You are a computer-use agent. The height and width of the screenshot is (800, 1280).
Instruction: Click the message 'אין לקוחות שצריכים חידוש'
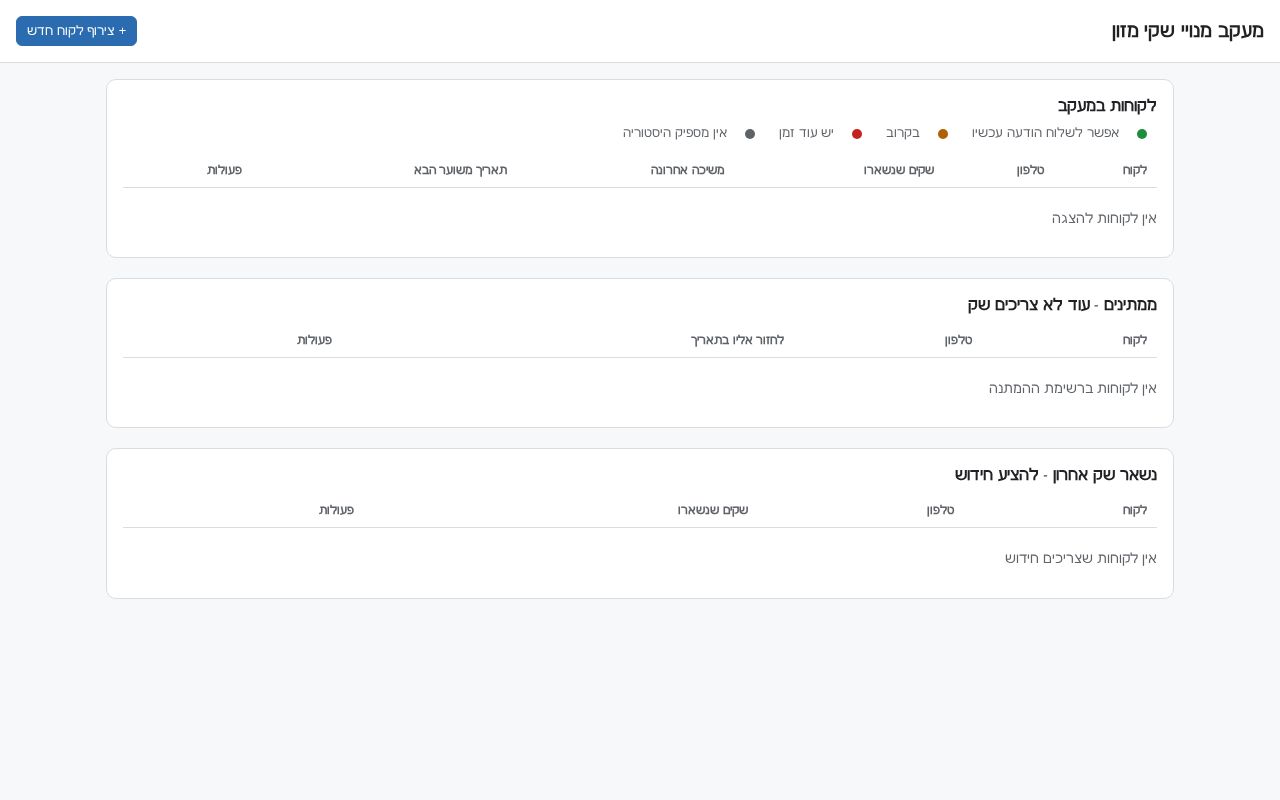pos(1081,558)
